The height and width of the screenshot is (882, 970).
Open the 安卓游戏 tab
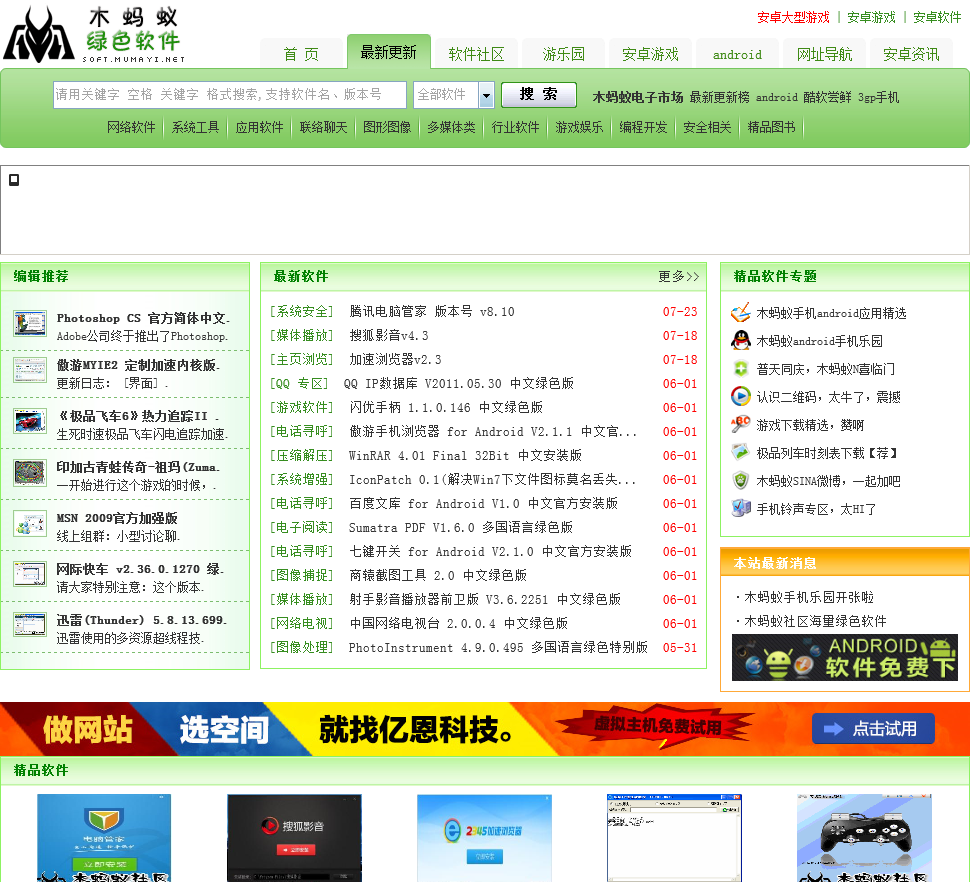click(x=650, y=54)
